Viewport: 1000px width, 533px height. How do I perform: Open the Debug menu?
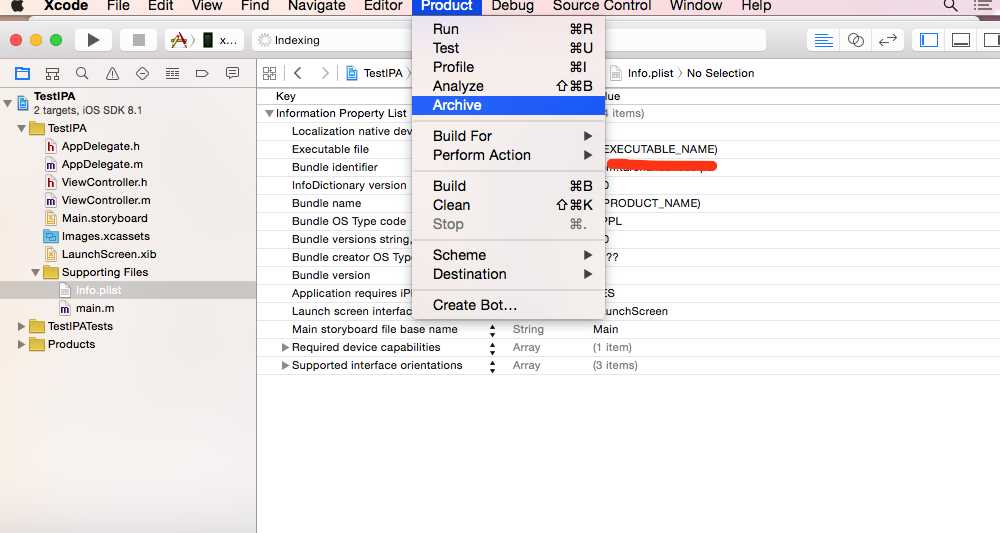[x=512, y=6]
